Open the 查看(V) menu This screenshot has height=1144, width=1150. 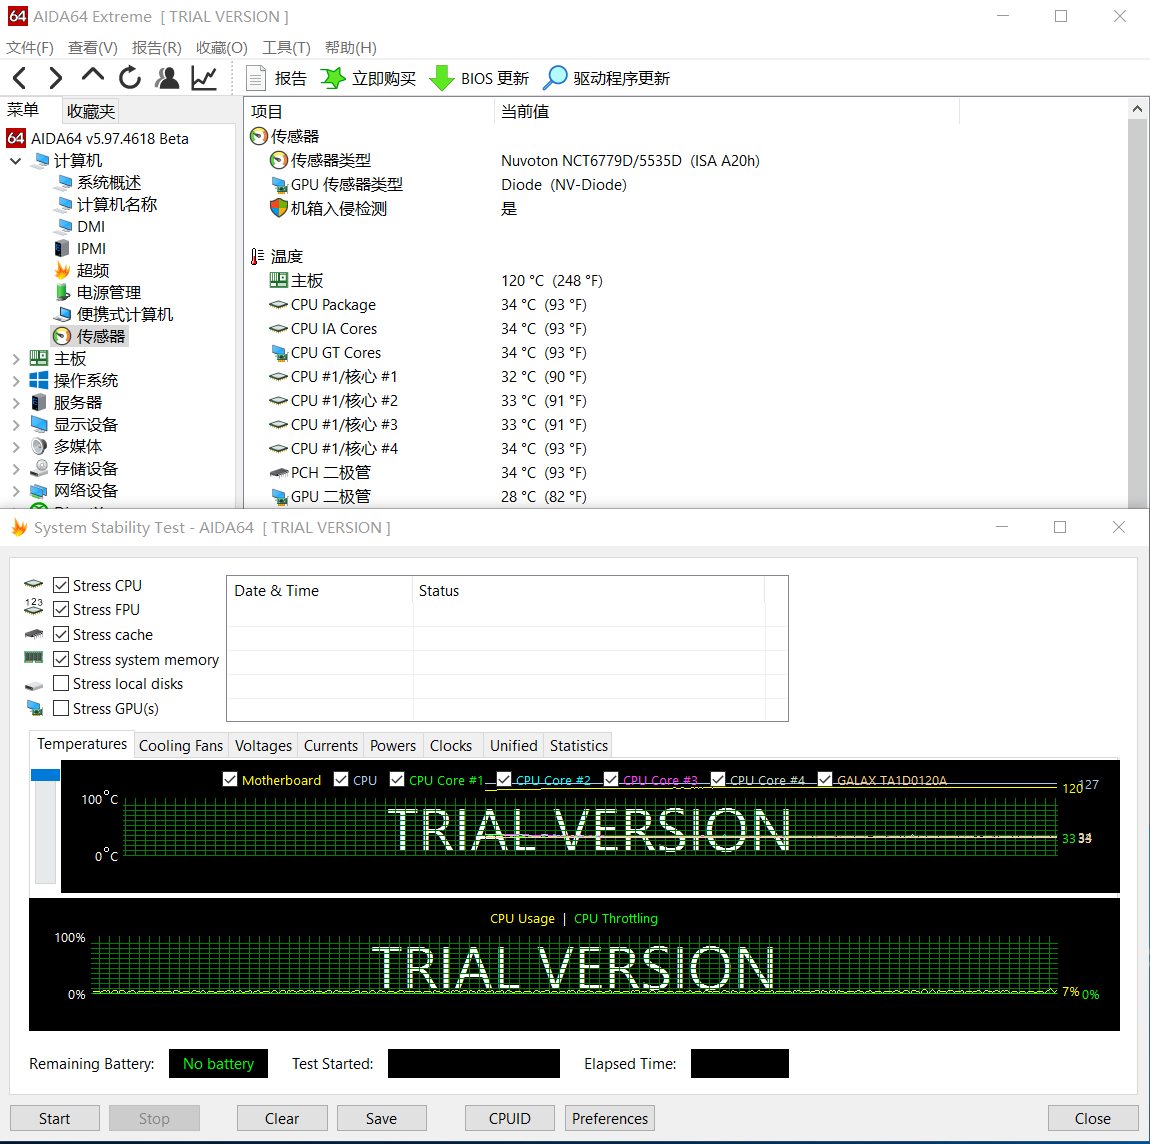click(x=93, y=48)
